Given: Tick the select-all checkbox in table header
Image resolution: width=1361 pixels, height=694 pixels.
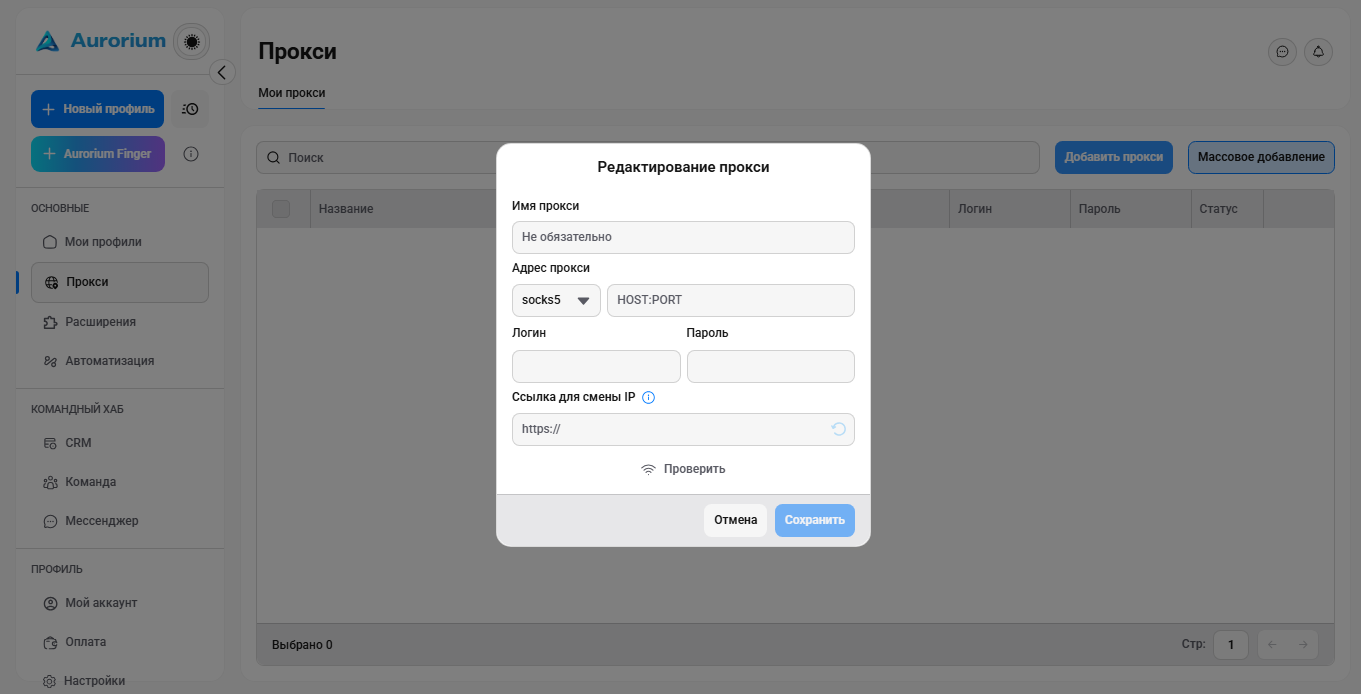Looking at the screenshot, I should coord(281,209).
